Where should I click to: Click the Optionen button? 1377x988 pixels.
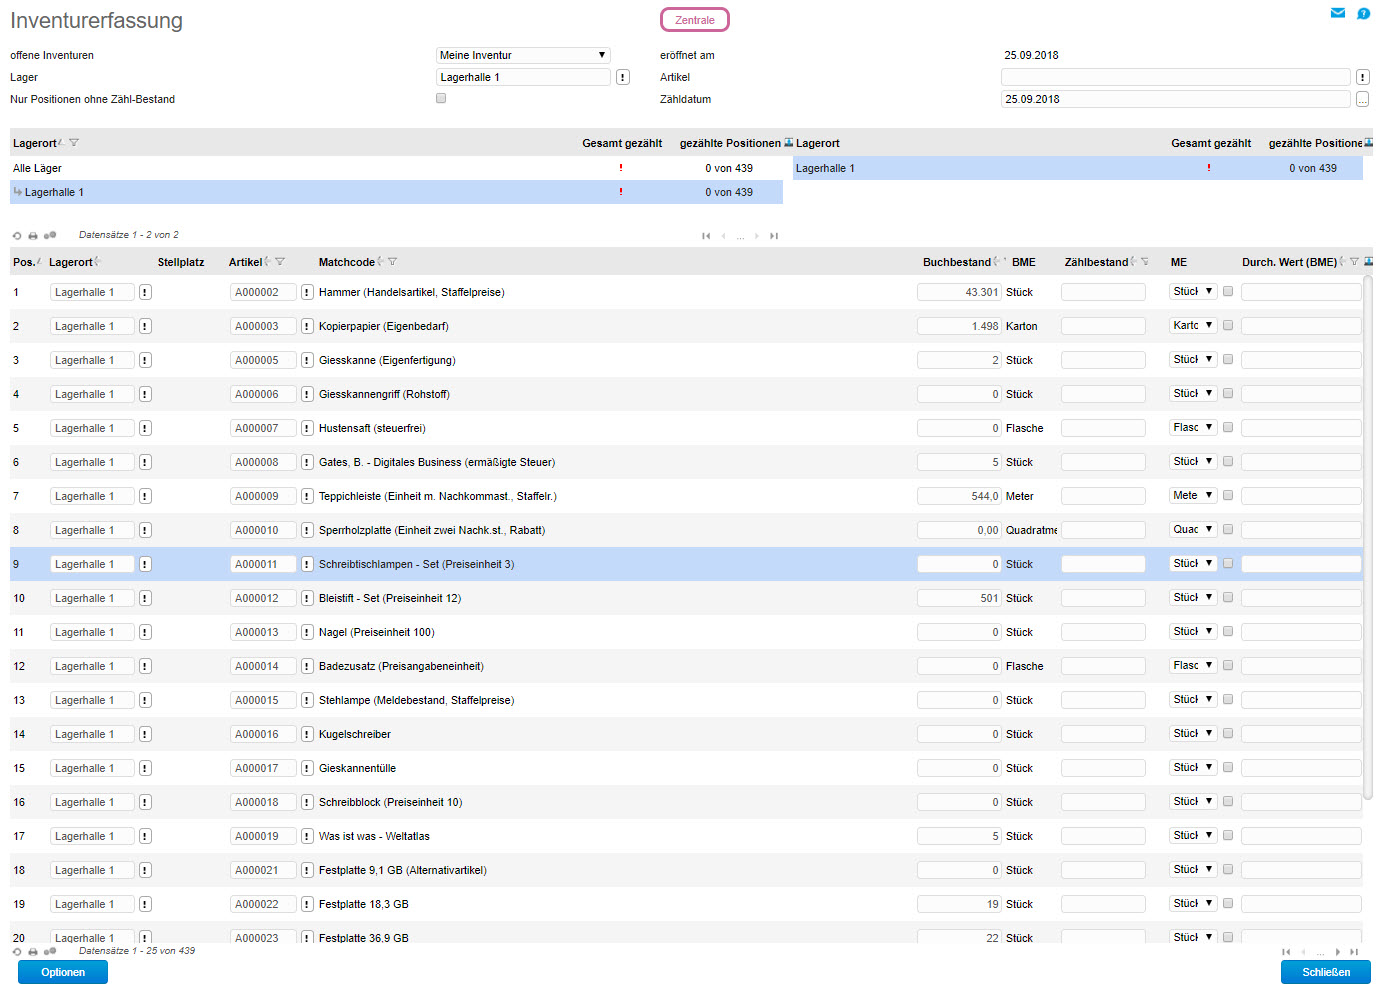click(63, 972)
